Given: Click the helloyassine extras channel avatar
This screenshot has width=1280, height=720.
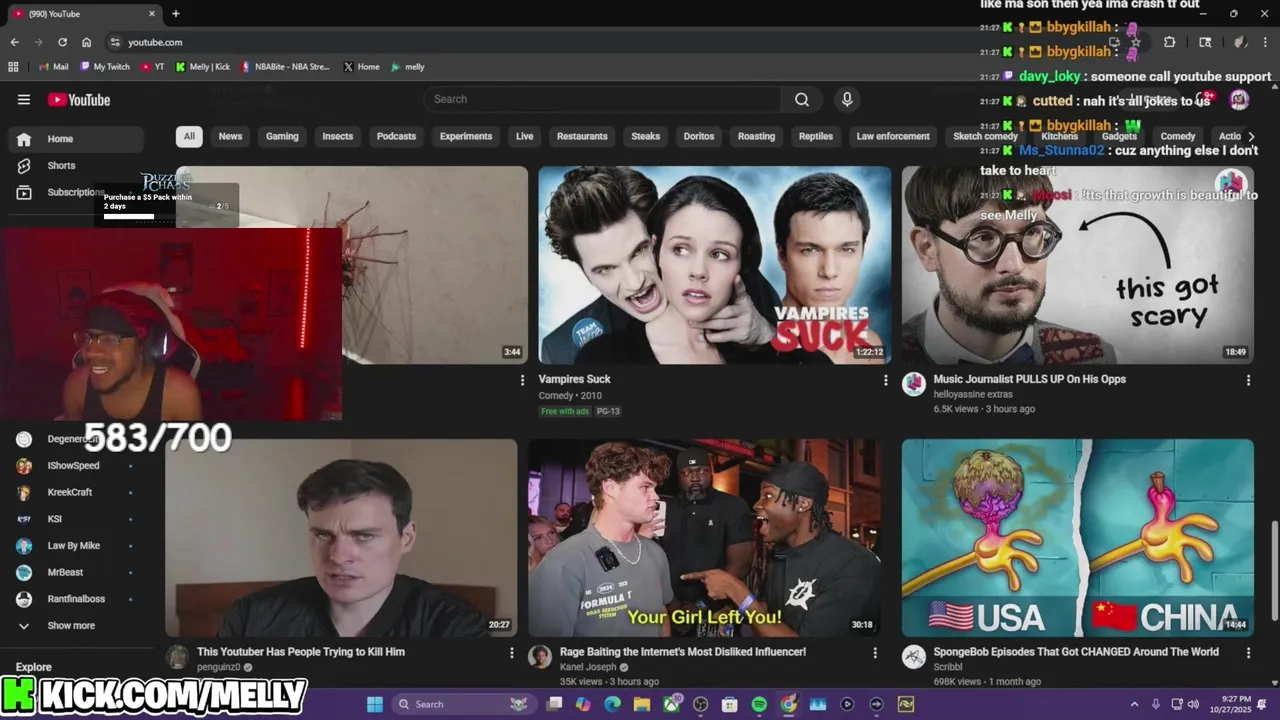Looking at the screenshot, I should 914,385.
